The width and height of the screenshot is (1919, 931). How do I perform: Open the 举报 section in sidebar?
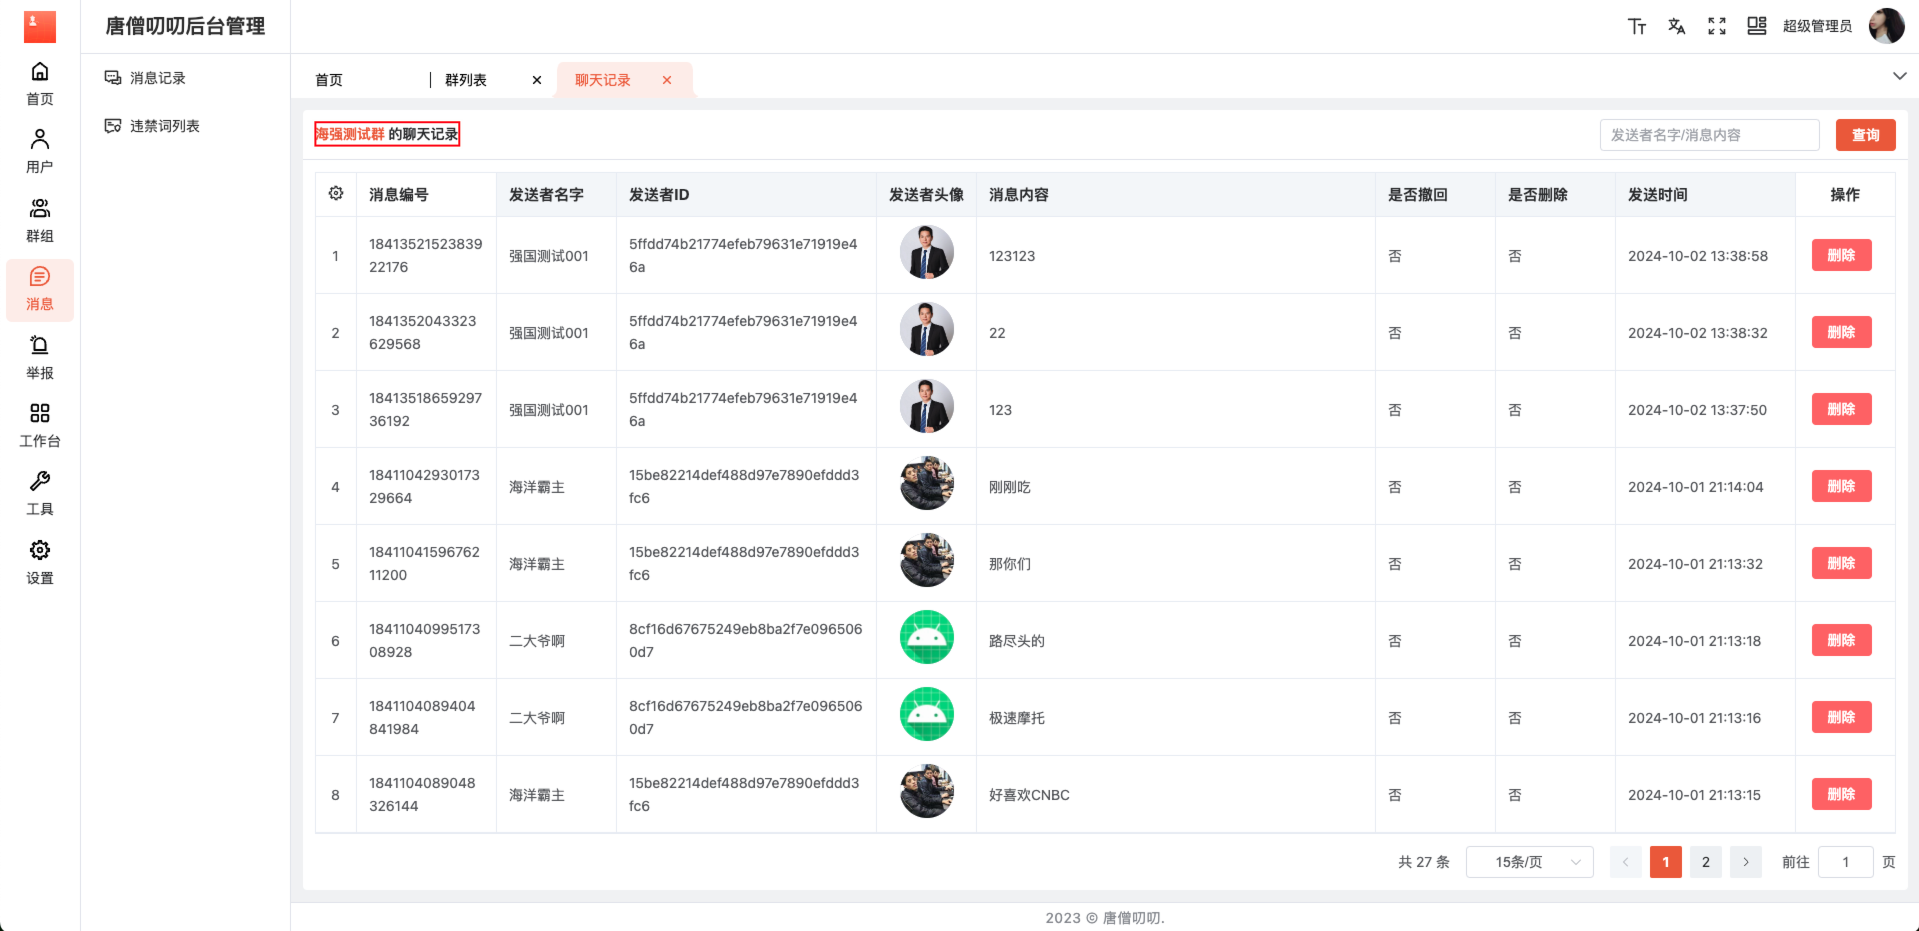[40, 357]
